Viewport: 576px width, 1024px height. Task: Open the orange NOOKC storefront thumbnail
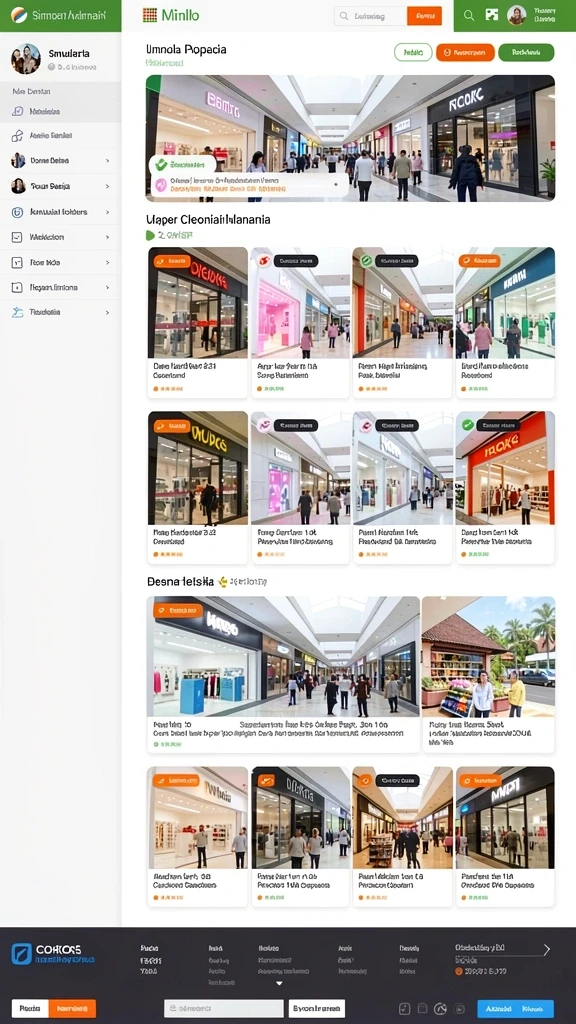pos(505,468)
